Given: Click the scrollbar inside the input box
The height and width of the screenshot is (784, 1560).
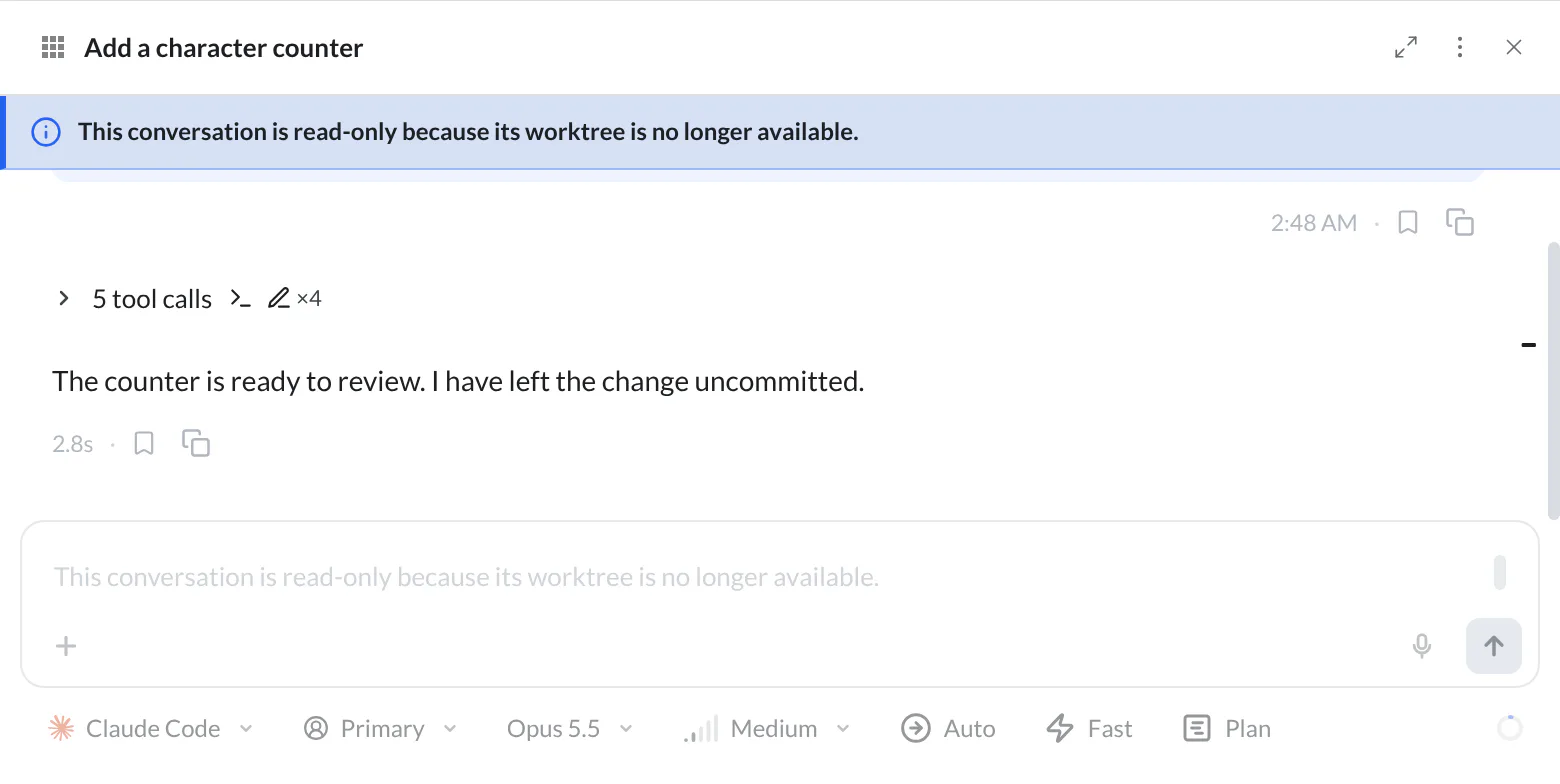Looking at the screenshot, I should [1499, 572].
